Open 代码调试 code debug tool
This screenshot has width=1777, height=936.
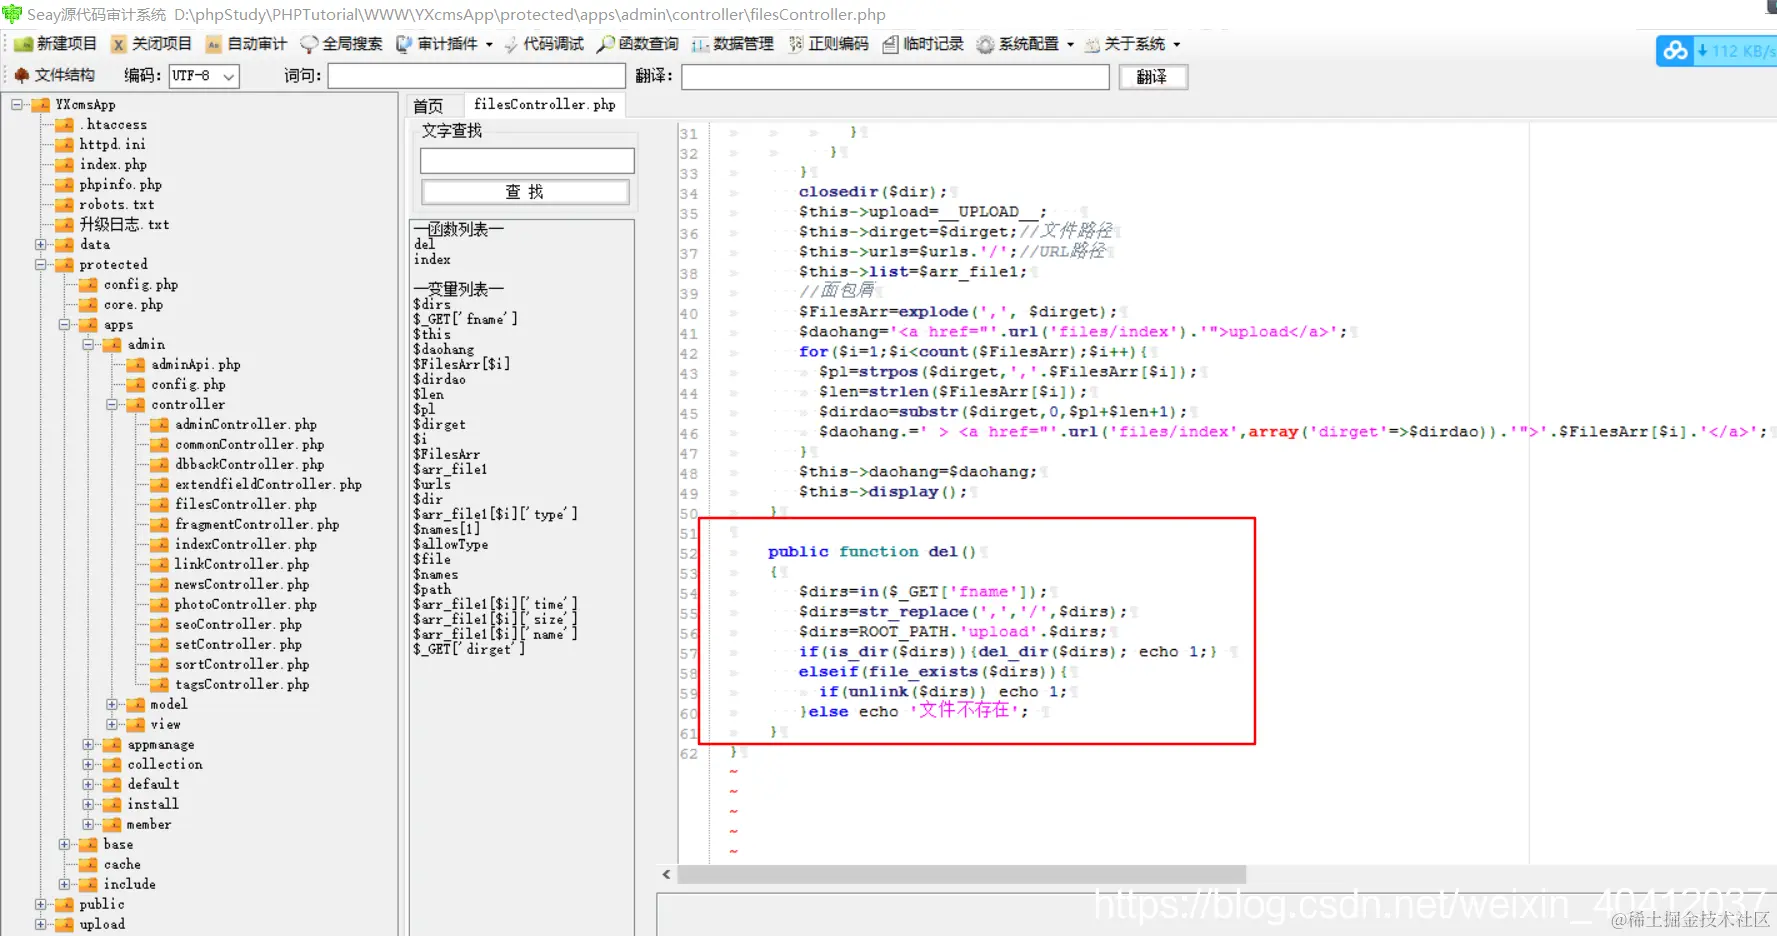coord(544,44)
